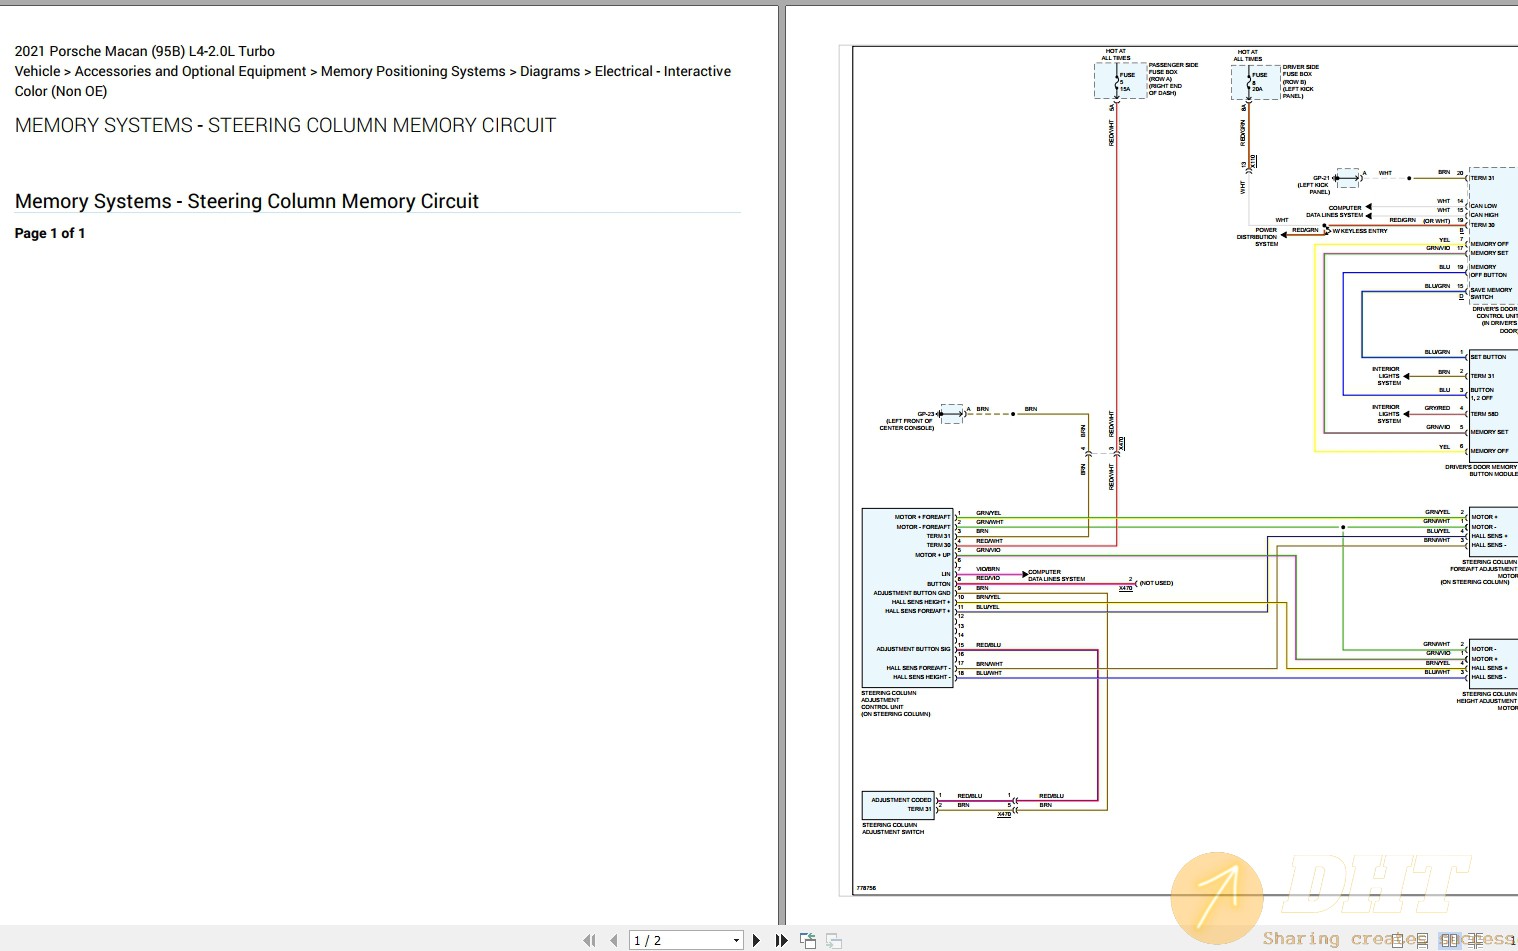Go to the next page
The height and width of the screenshot is (951, 1518).
click(756, 940)
